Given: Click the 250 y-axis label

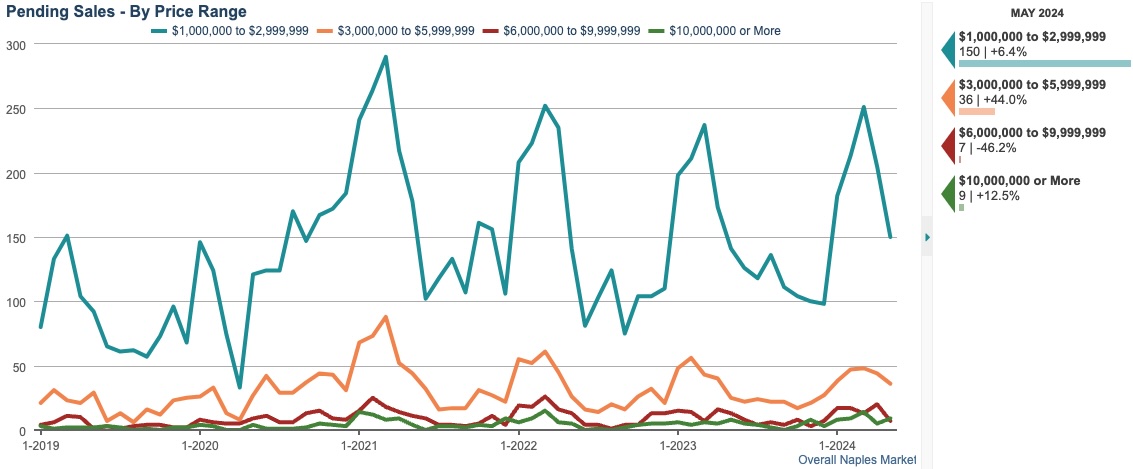Looking at the screenshot, I should 15,109.
